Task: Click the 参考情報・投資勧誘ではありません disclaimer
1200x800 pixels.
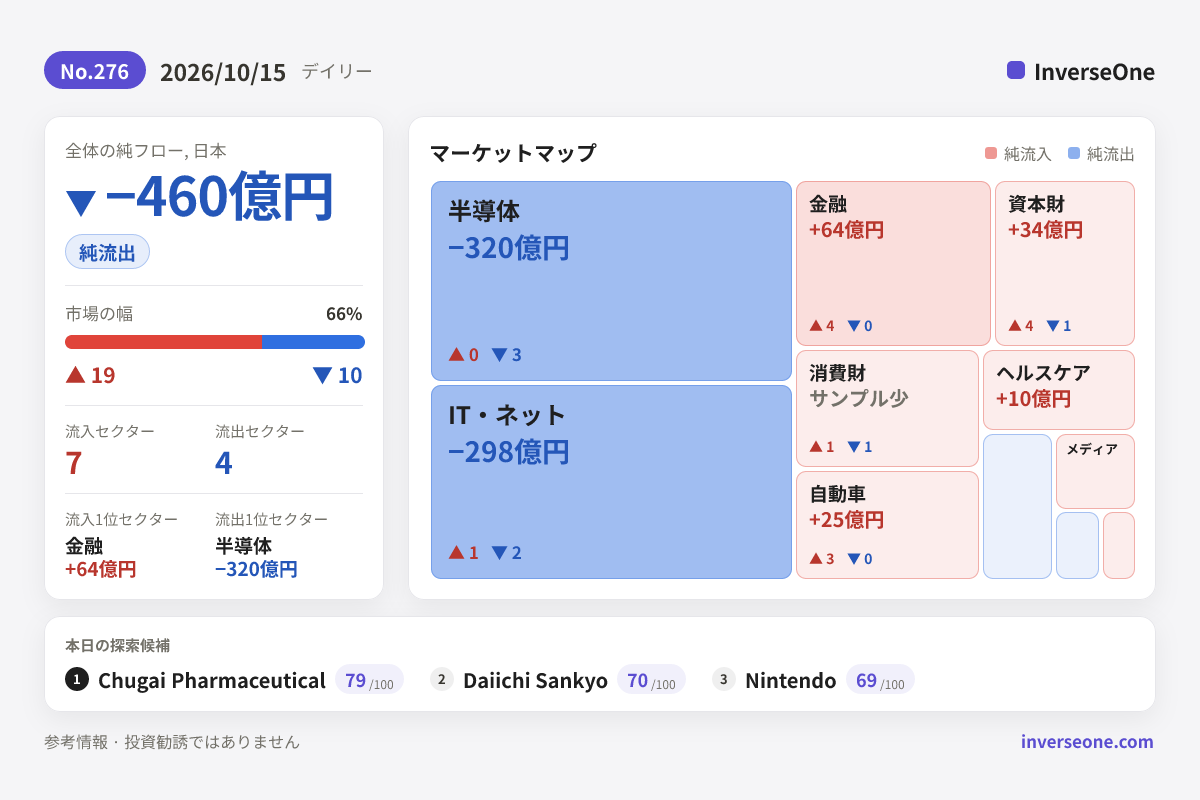Action: [x=172, y=742]
